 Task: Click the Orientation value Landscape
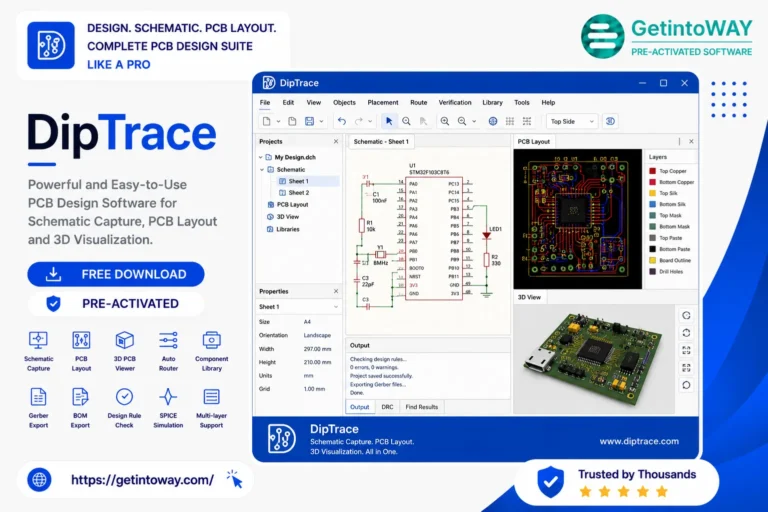click(317, 336)
